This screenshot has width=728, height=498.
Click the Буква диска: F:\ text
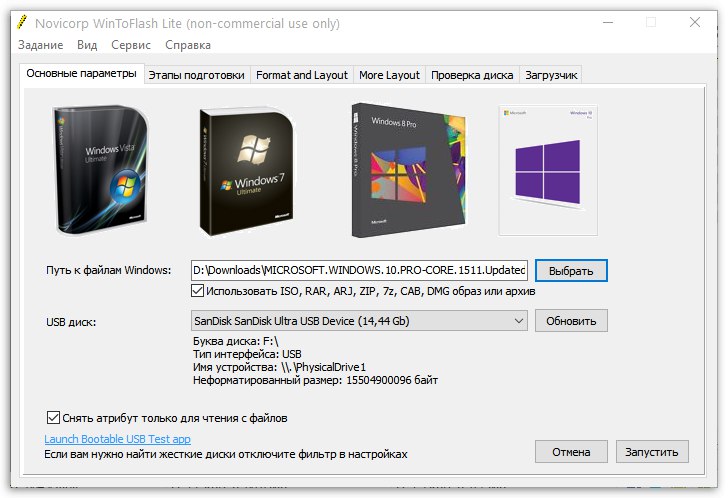click(235, 341)
